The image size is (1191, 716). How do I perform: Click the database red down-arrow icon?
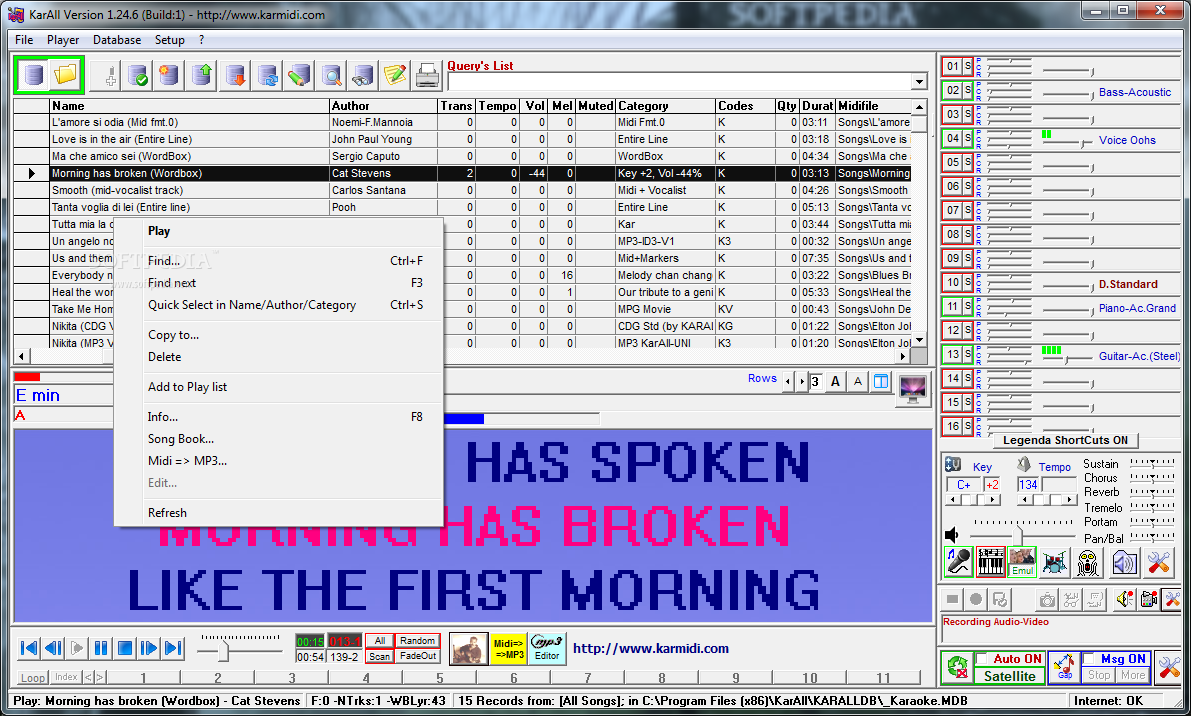click(235, 75)
